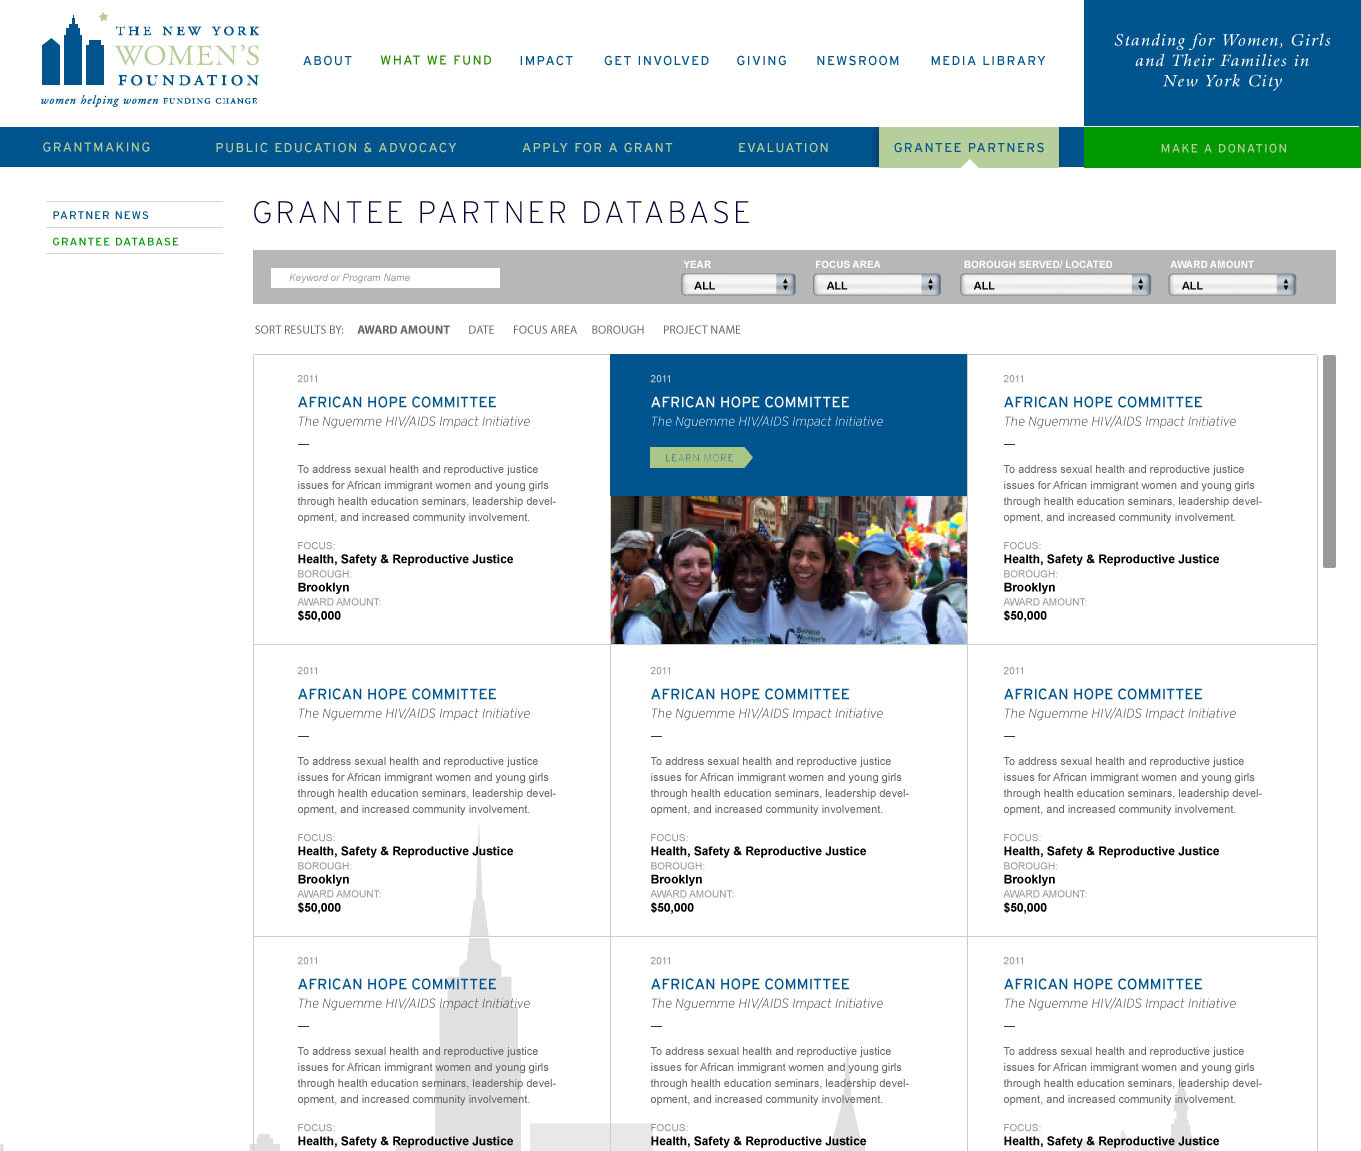Click the Grantee Partner Database heading
The height and width of the screenshot is (1151, 1361).
click(502, 213)
